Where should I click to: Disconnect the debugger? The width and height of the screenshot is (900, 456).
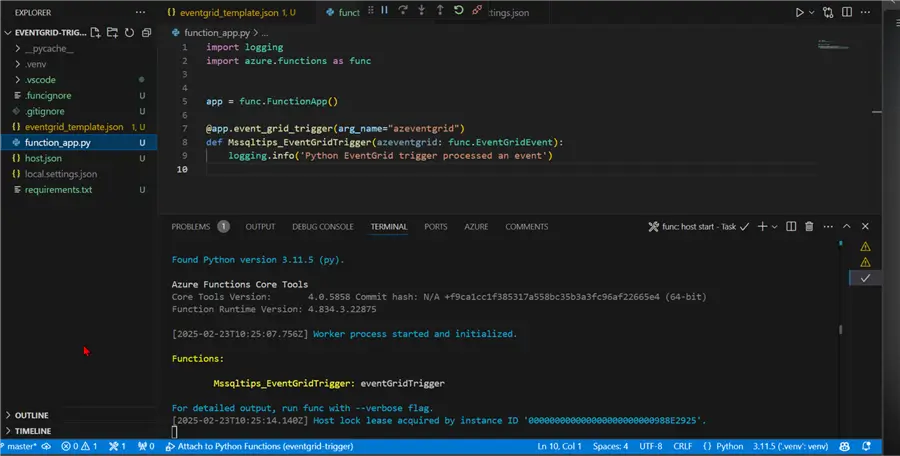[x=477, y=10]
